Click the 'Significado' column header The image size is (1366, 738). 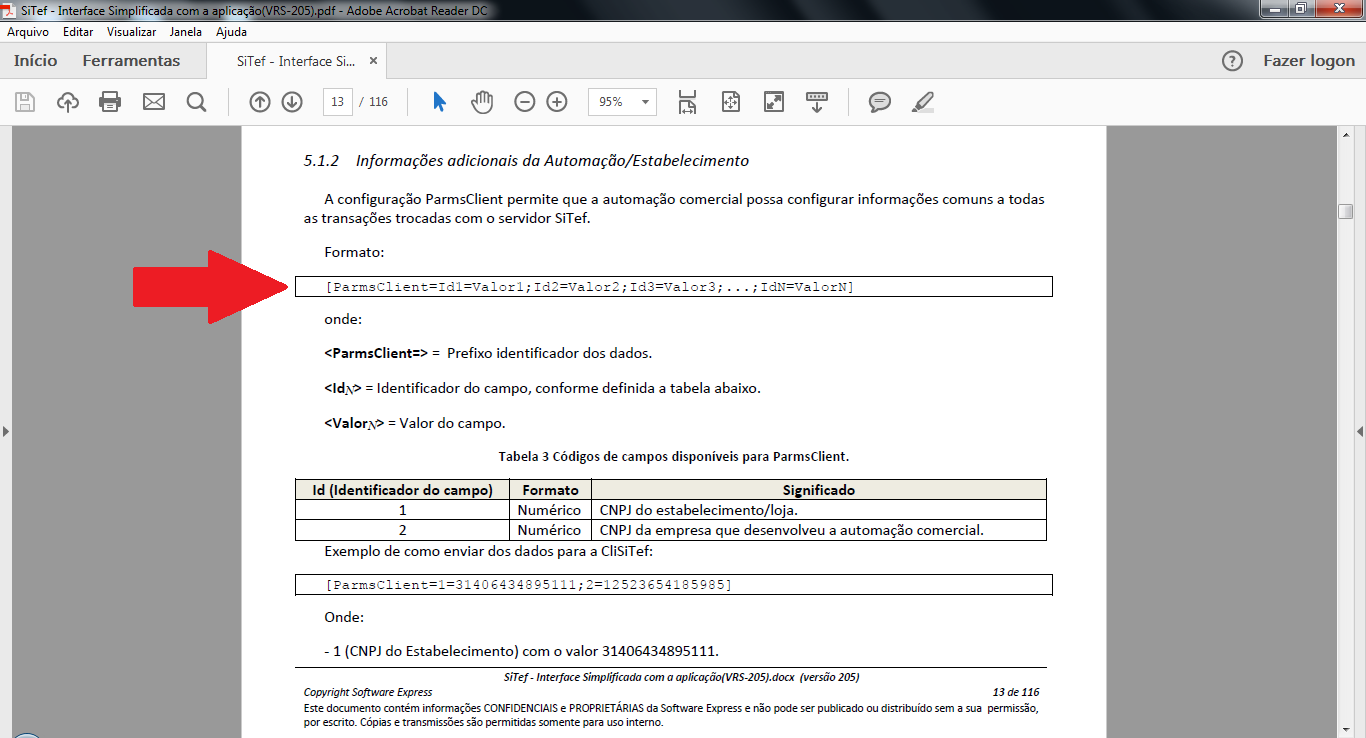818,490
